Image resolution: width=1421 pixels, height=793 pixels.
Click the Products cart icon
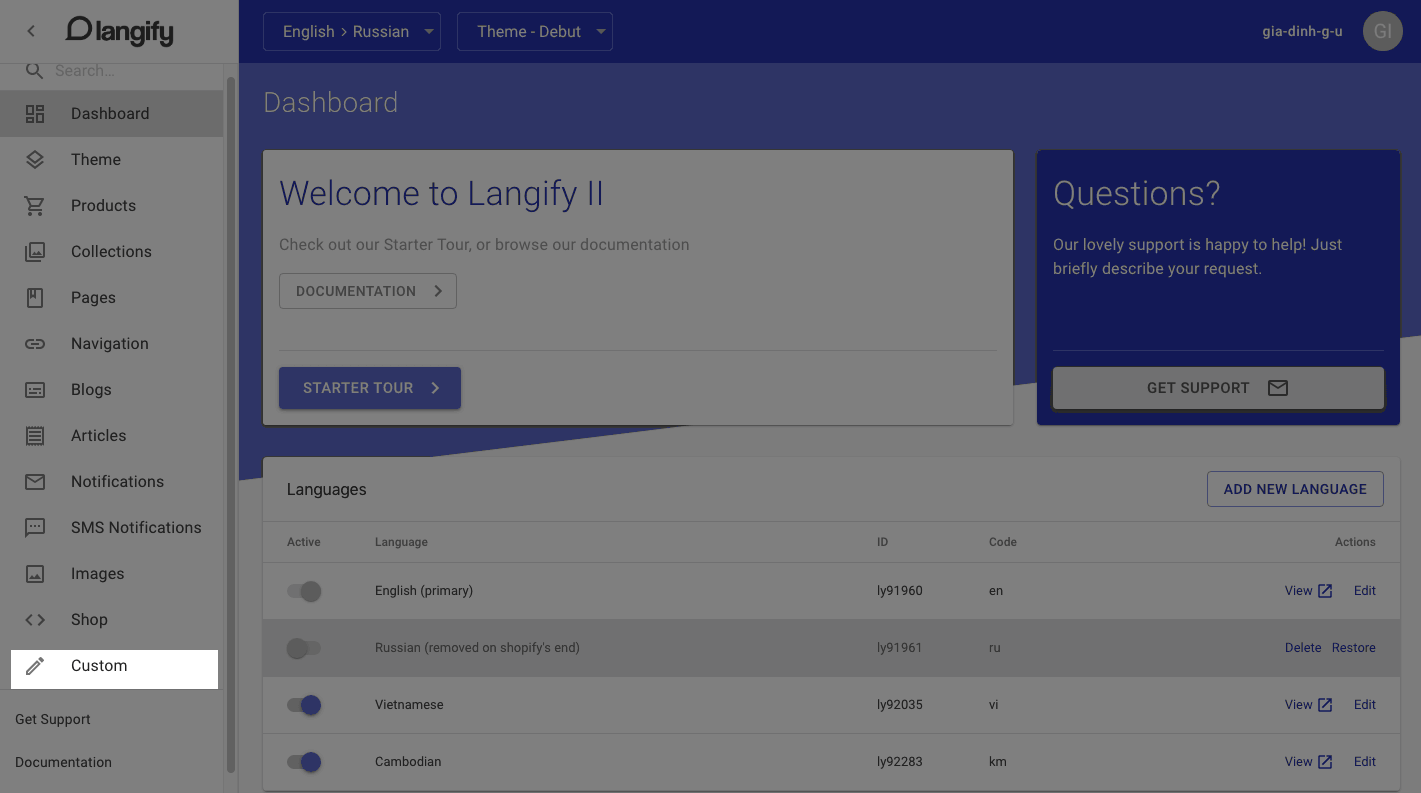[x=35, y=206]
